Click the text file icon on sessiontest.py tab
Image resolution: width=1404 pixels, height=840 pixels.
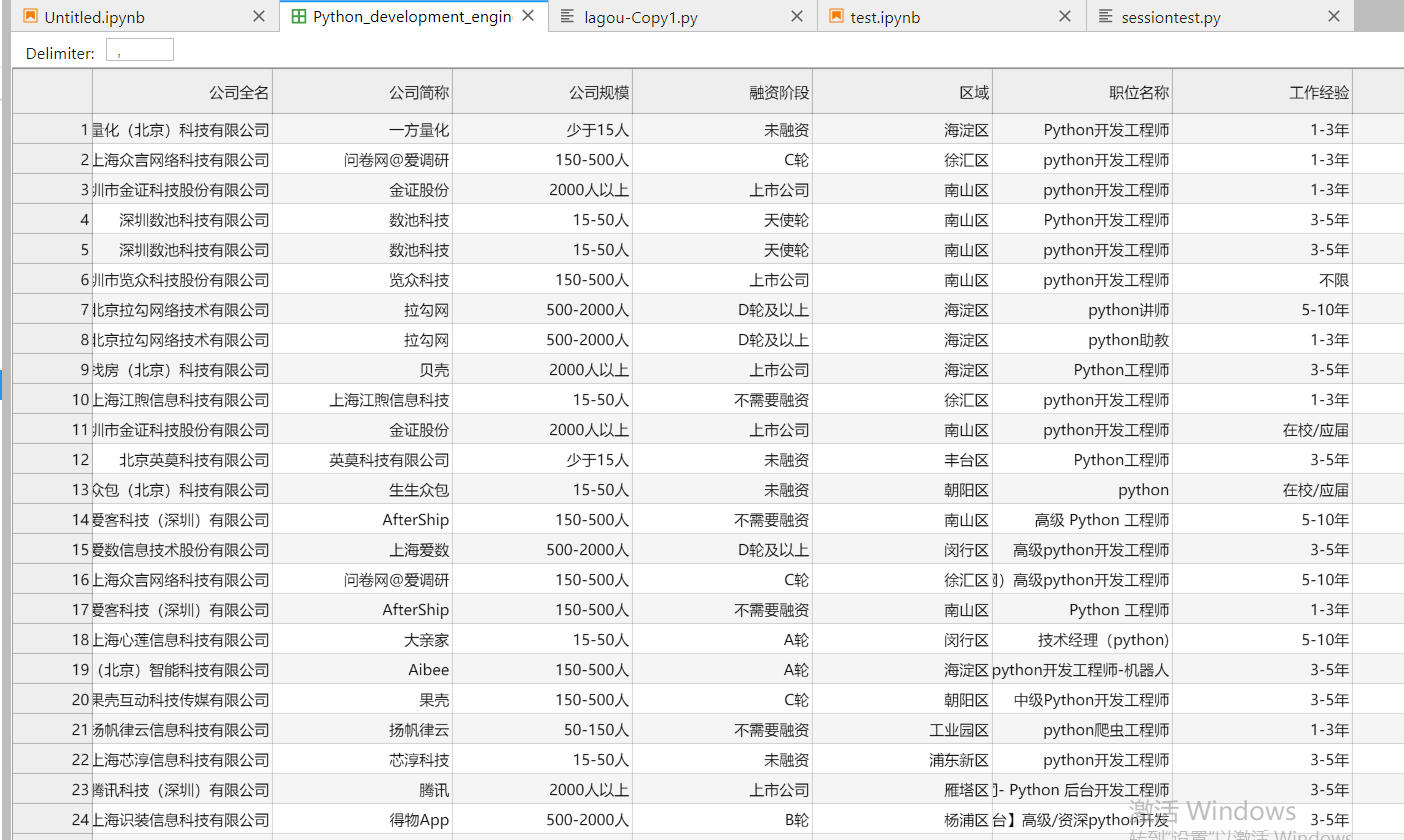[1104, 17]
